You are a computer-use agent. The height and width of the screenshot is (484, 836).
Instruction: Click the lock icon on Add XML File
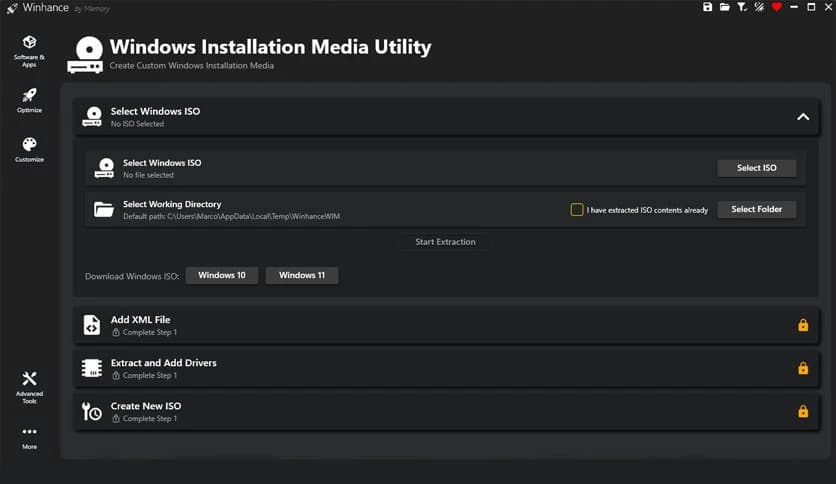pyautogui.click(x=802, y=325)
